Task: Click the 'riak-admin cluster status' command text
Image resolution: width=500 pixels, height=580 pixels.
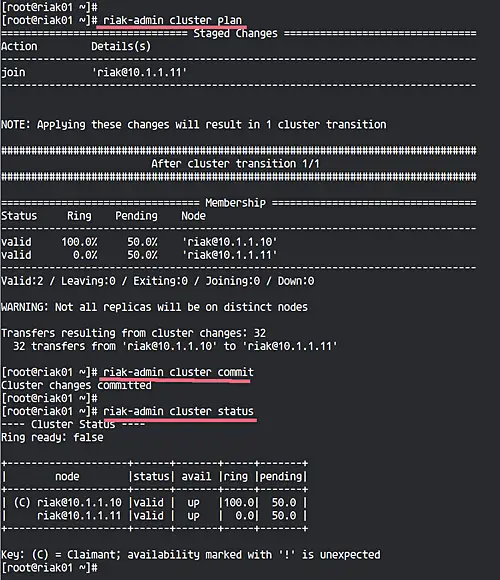Action: point(178,411)
